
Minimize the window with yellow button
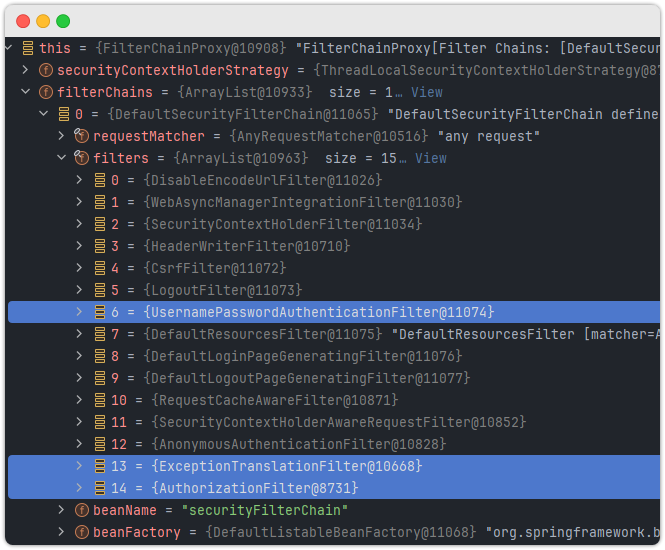[43, 21]
